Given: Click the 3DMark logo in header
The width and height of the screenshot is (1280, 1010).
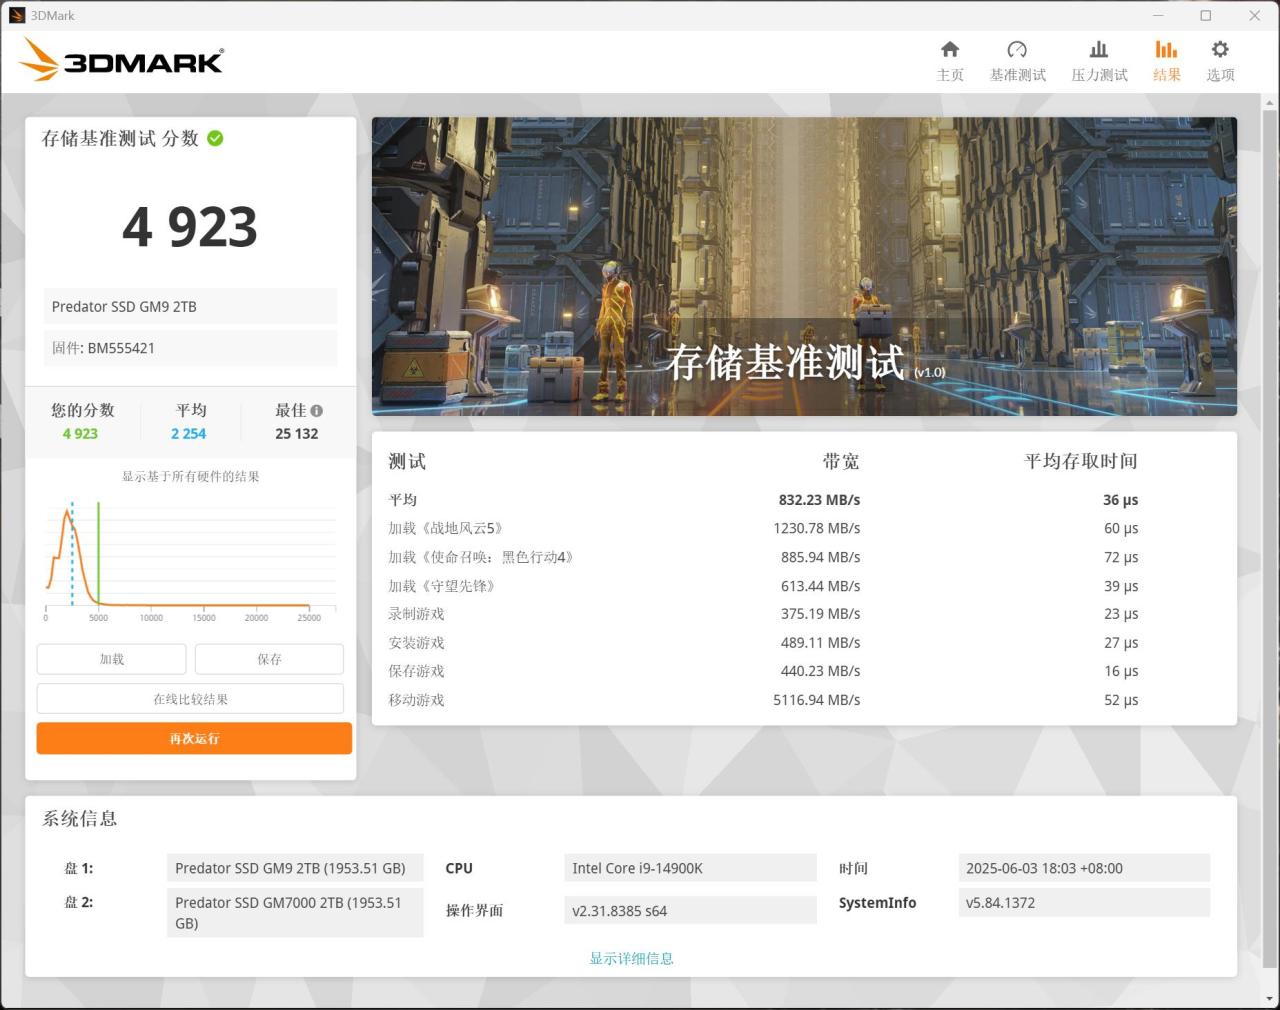Looking at the screenshot, I should tap(121, 60).
